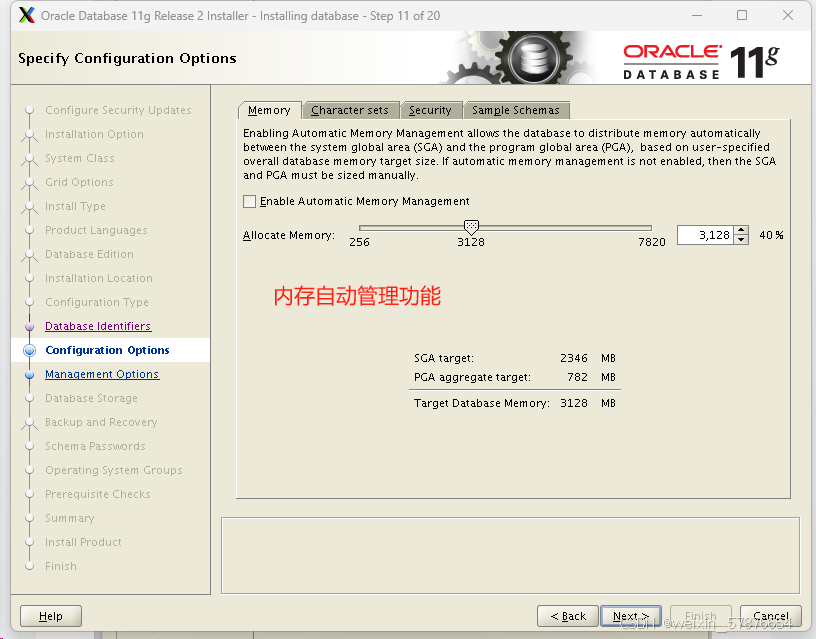Click the Summary step marker dot
The width and height of the screenshot is (816, 639).
pyautogui.click(x=30, y=518)
